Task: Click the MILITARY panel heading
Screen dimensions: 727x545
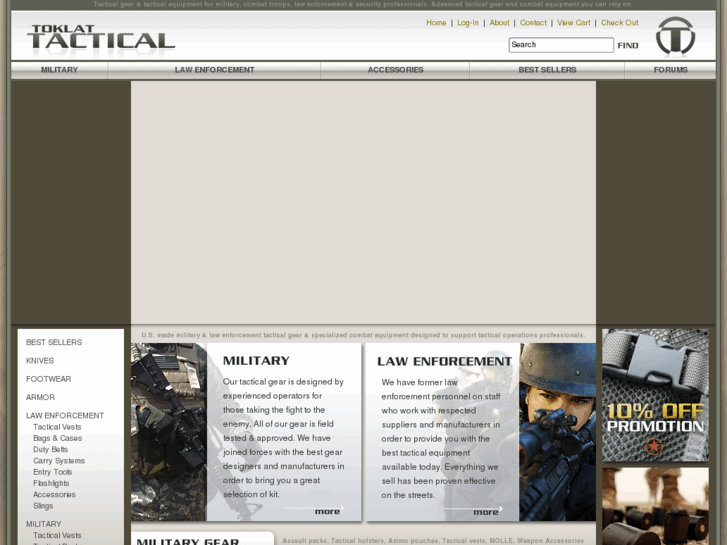Action: [x=256, y=361]
